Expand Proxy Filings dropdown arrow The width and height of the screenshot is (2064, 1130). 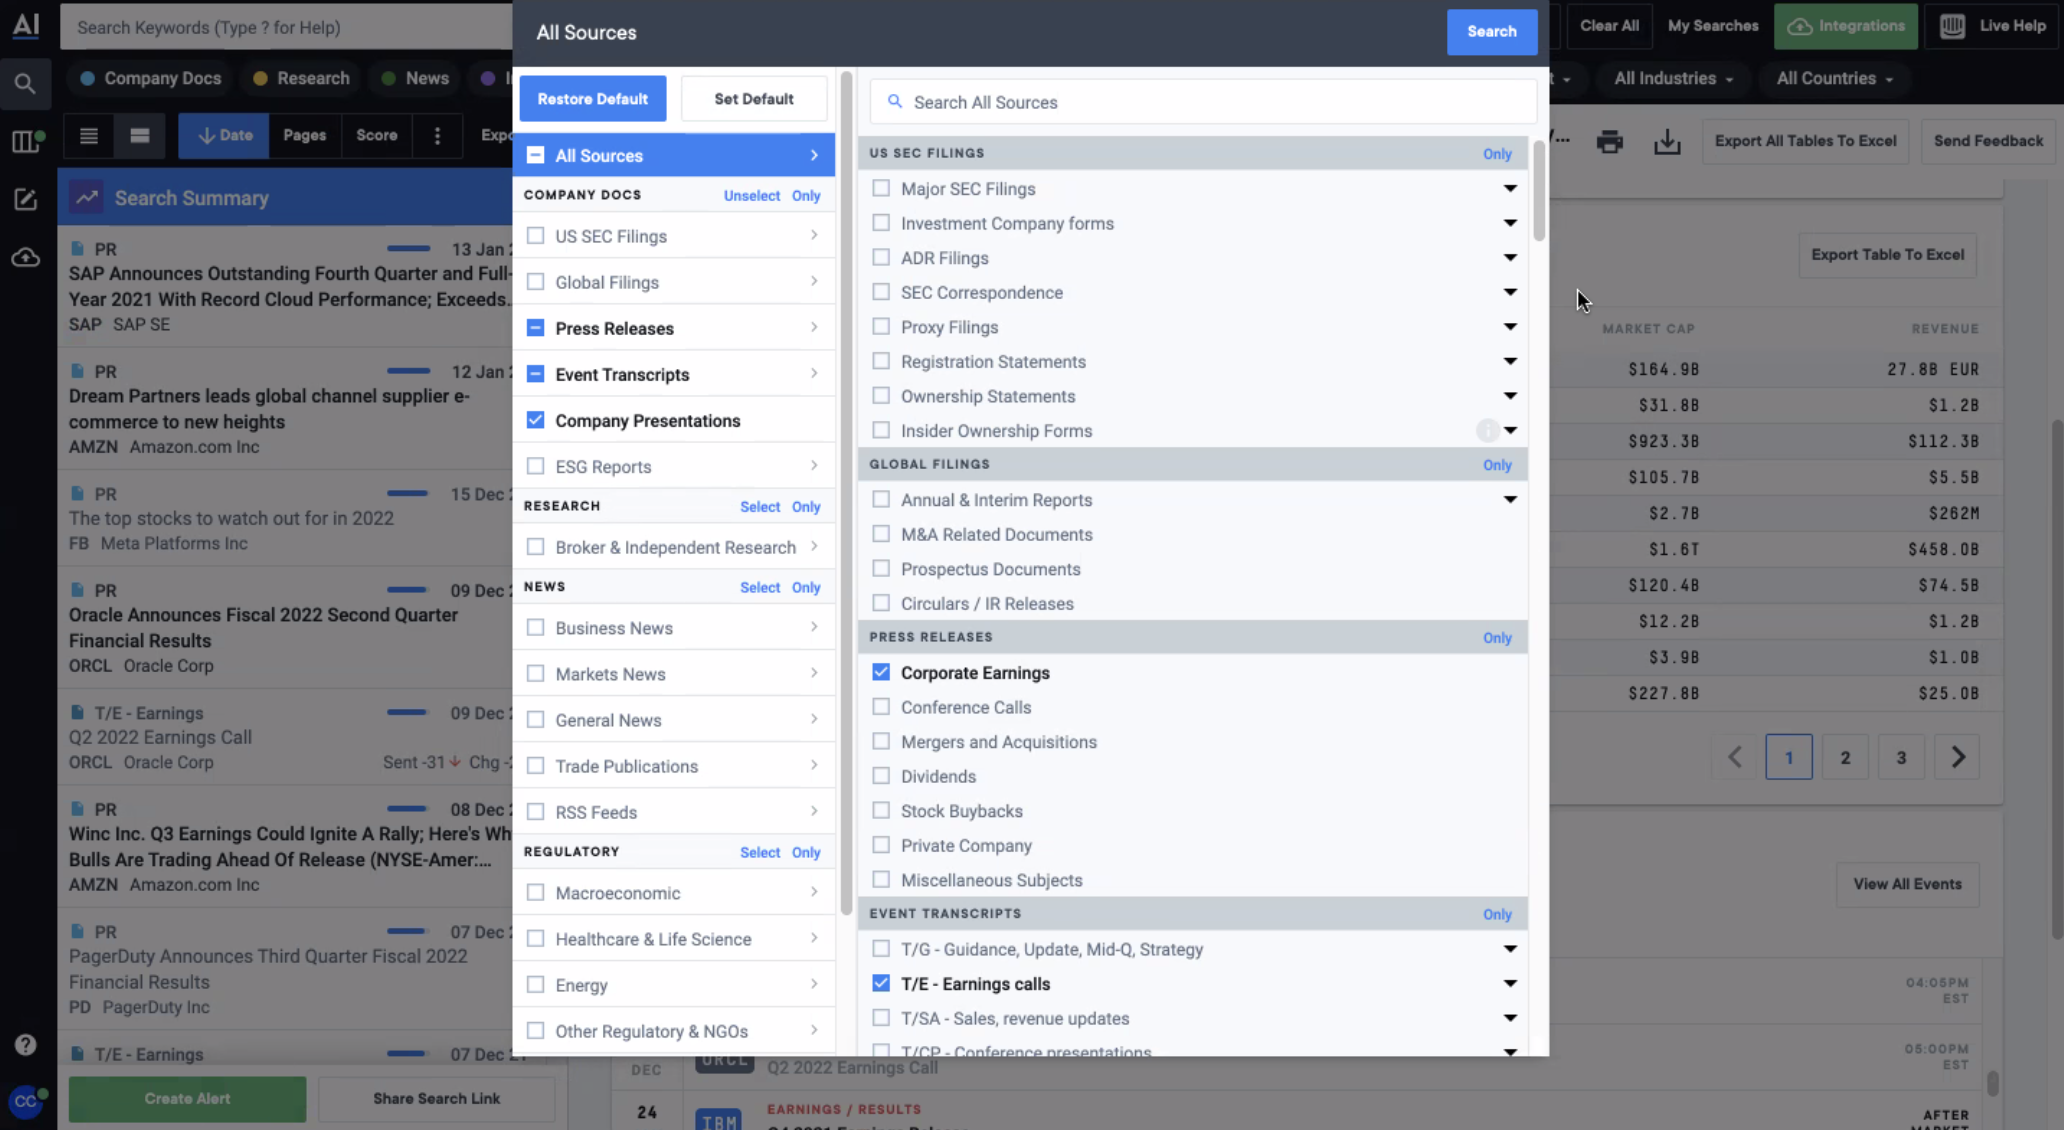tap(1510, 326)
